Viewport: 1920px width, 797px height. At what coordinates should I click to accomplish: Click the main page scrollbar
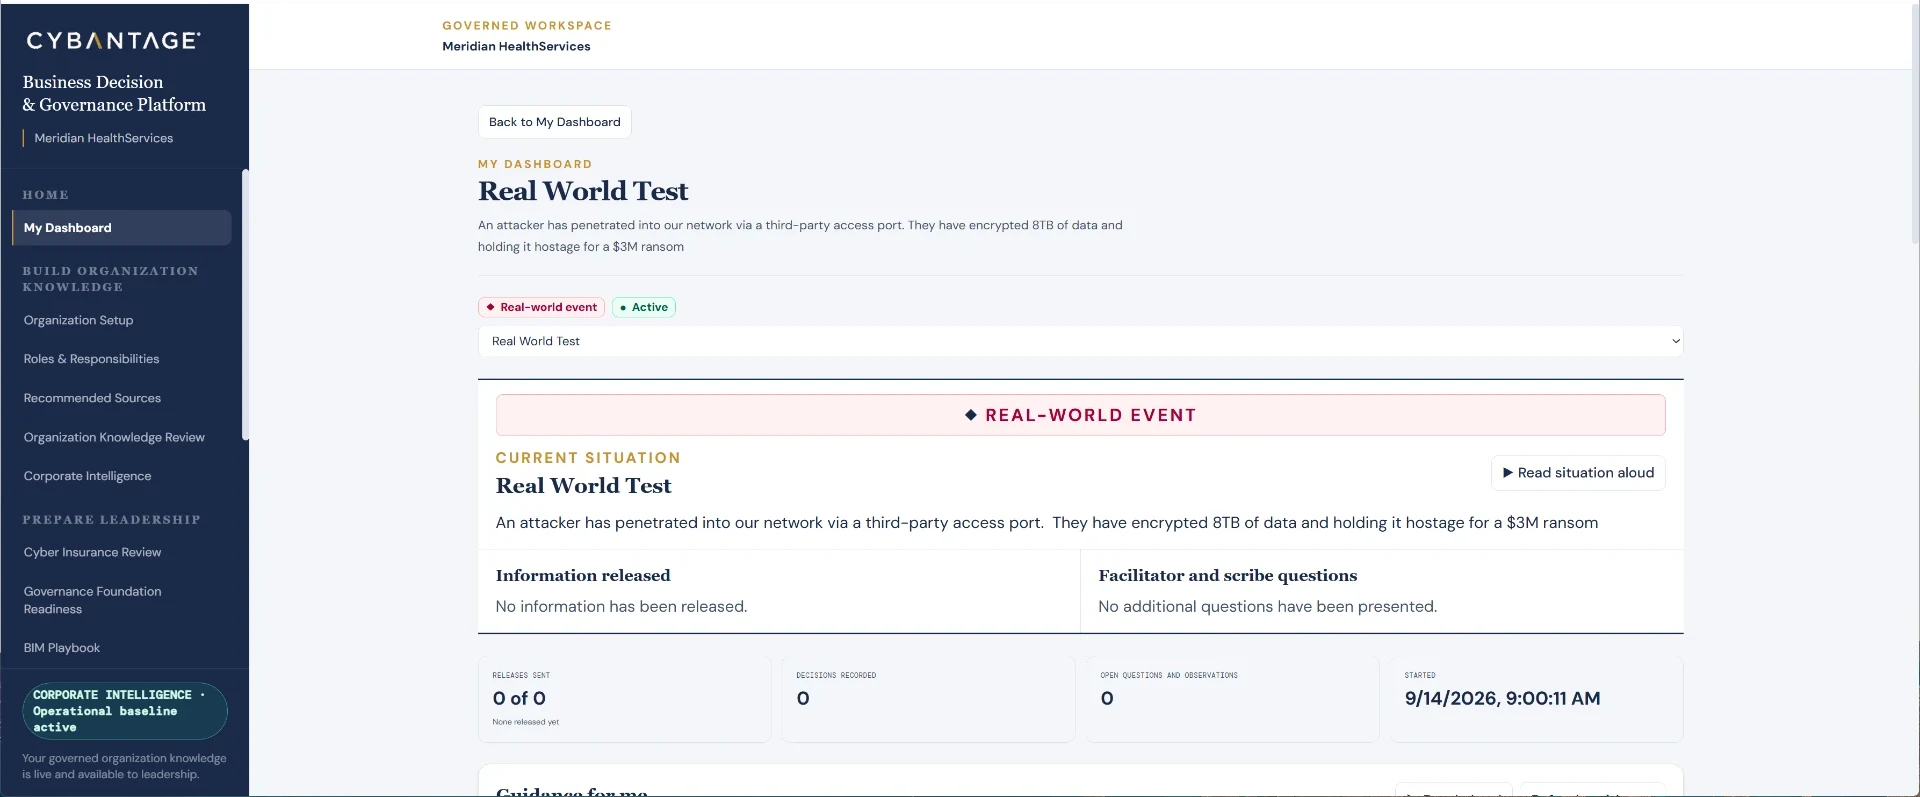tap(1915, 125)
